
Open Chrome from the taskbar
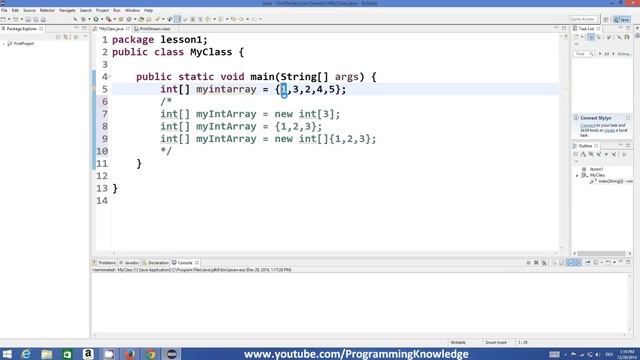151,354
